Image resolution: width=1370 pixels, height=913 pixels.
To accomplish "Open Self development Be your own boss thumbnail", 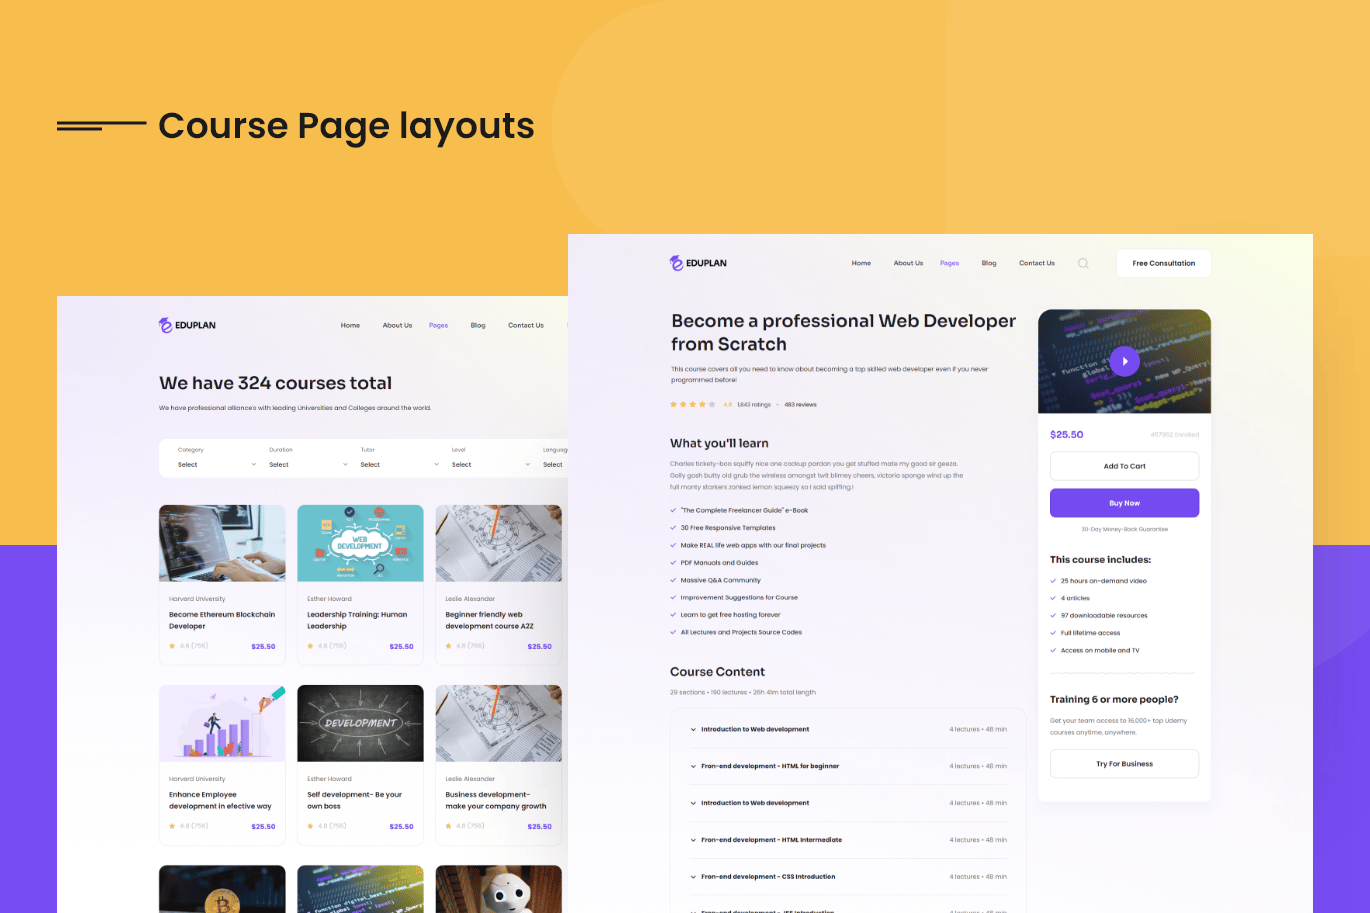I will (360, 723).
